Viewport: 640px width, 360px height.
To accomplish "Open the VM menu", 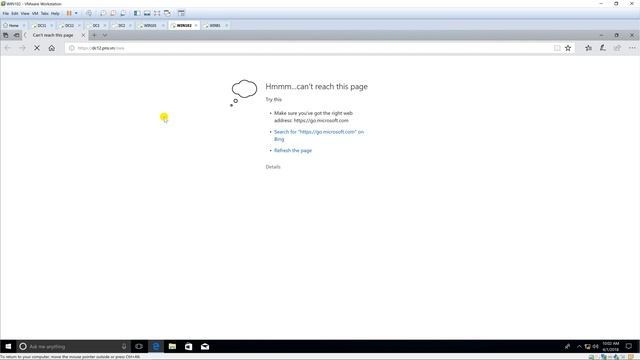I will click(x=35, y=13).
